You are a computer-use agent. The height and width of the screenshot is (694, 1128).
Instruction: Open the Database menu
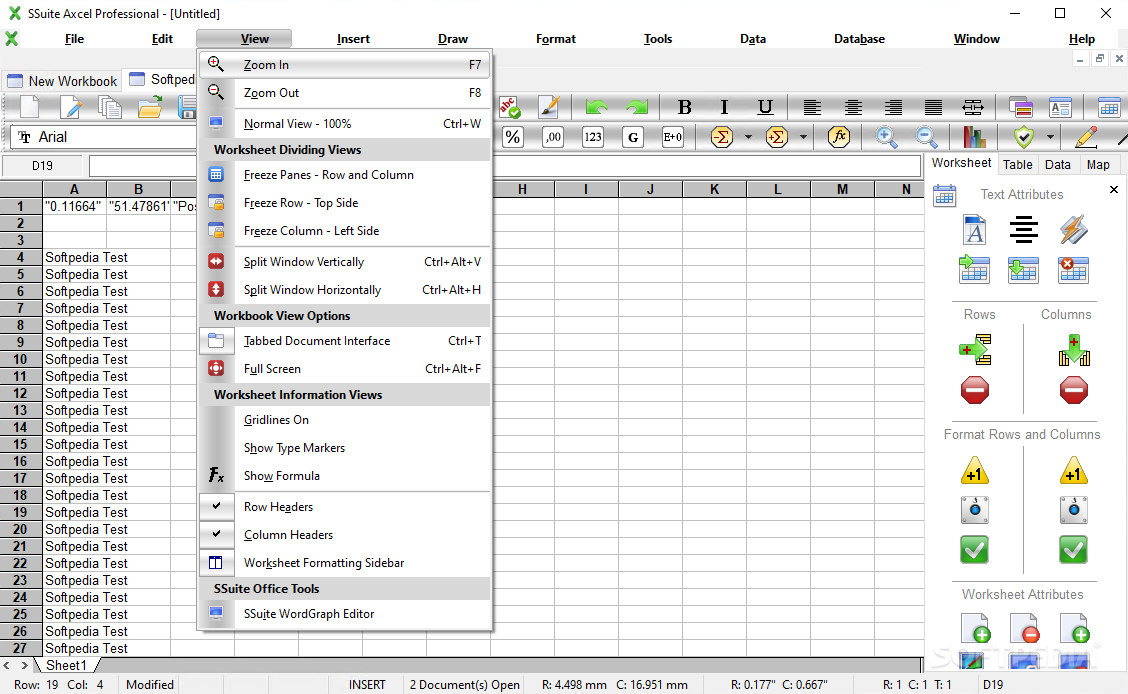(x=859, y=39)
